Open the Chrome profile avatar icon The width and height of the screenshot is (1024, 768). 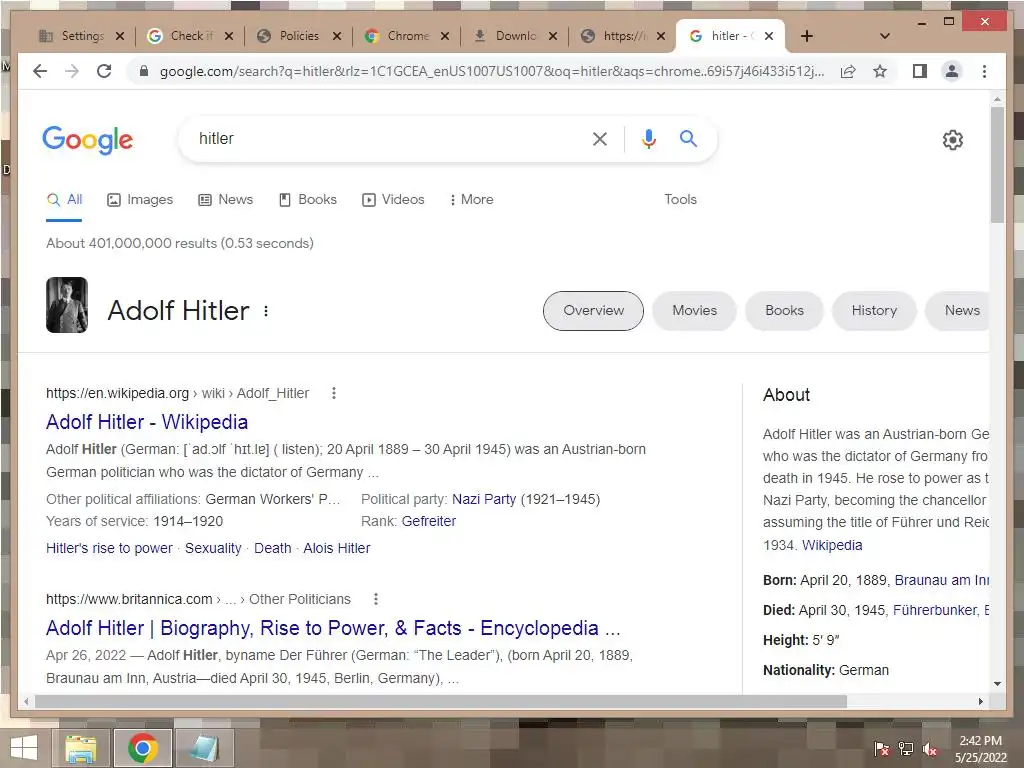point(952,71)
